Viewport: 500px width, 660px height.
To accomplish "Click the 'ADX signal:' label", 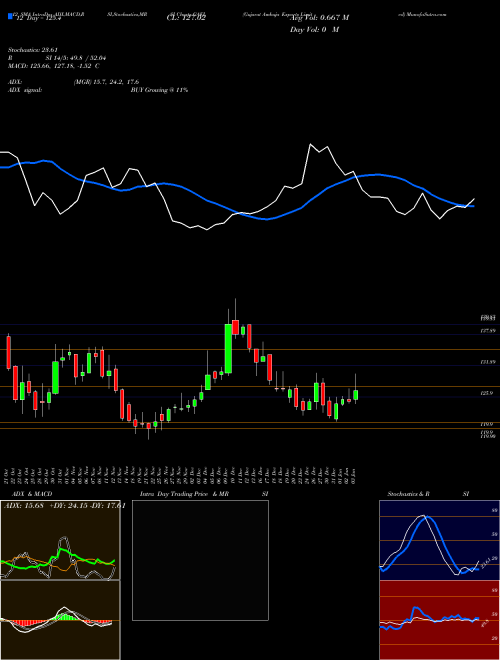I will [25, 90].
